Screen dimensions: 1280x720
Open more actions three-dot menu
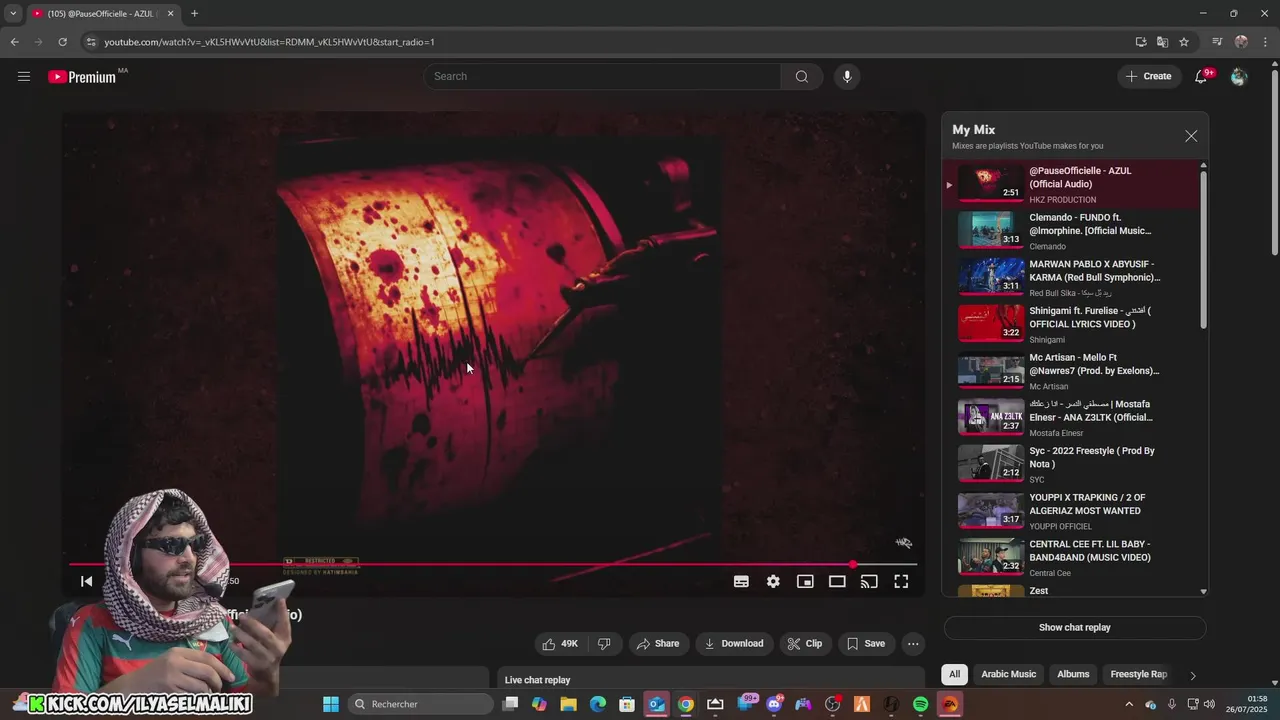click(913, 644)
